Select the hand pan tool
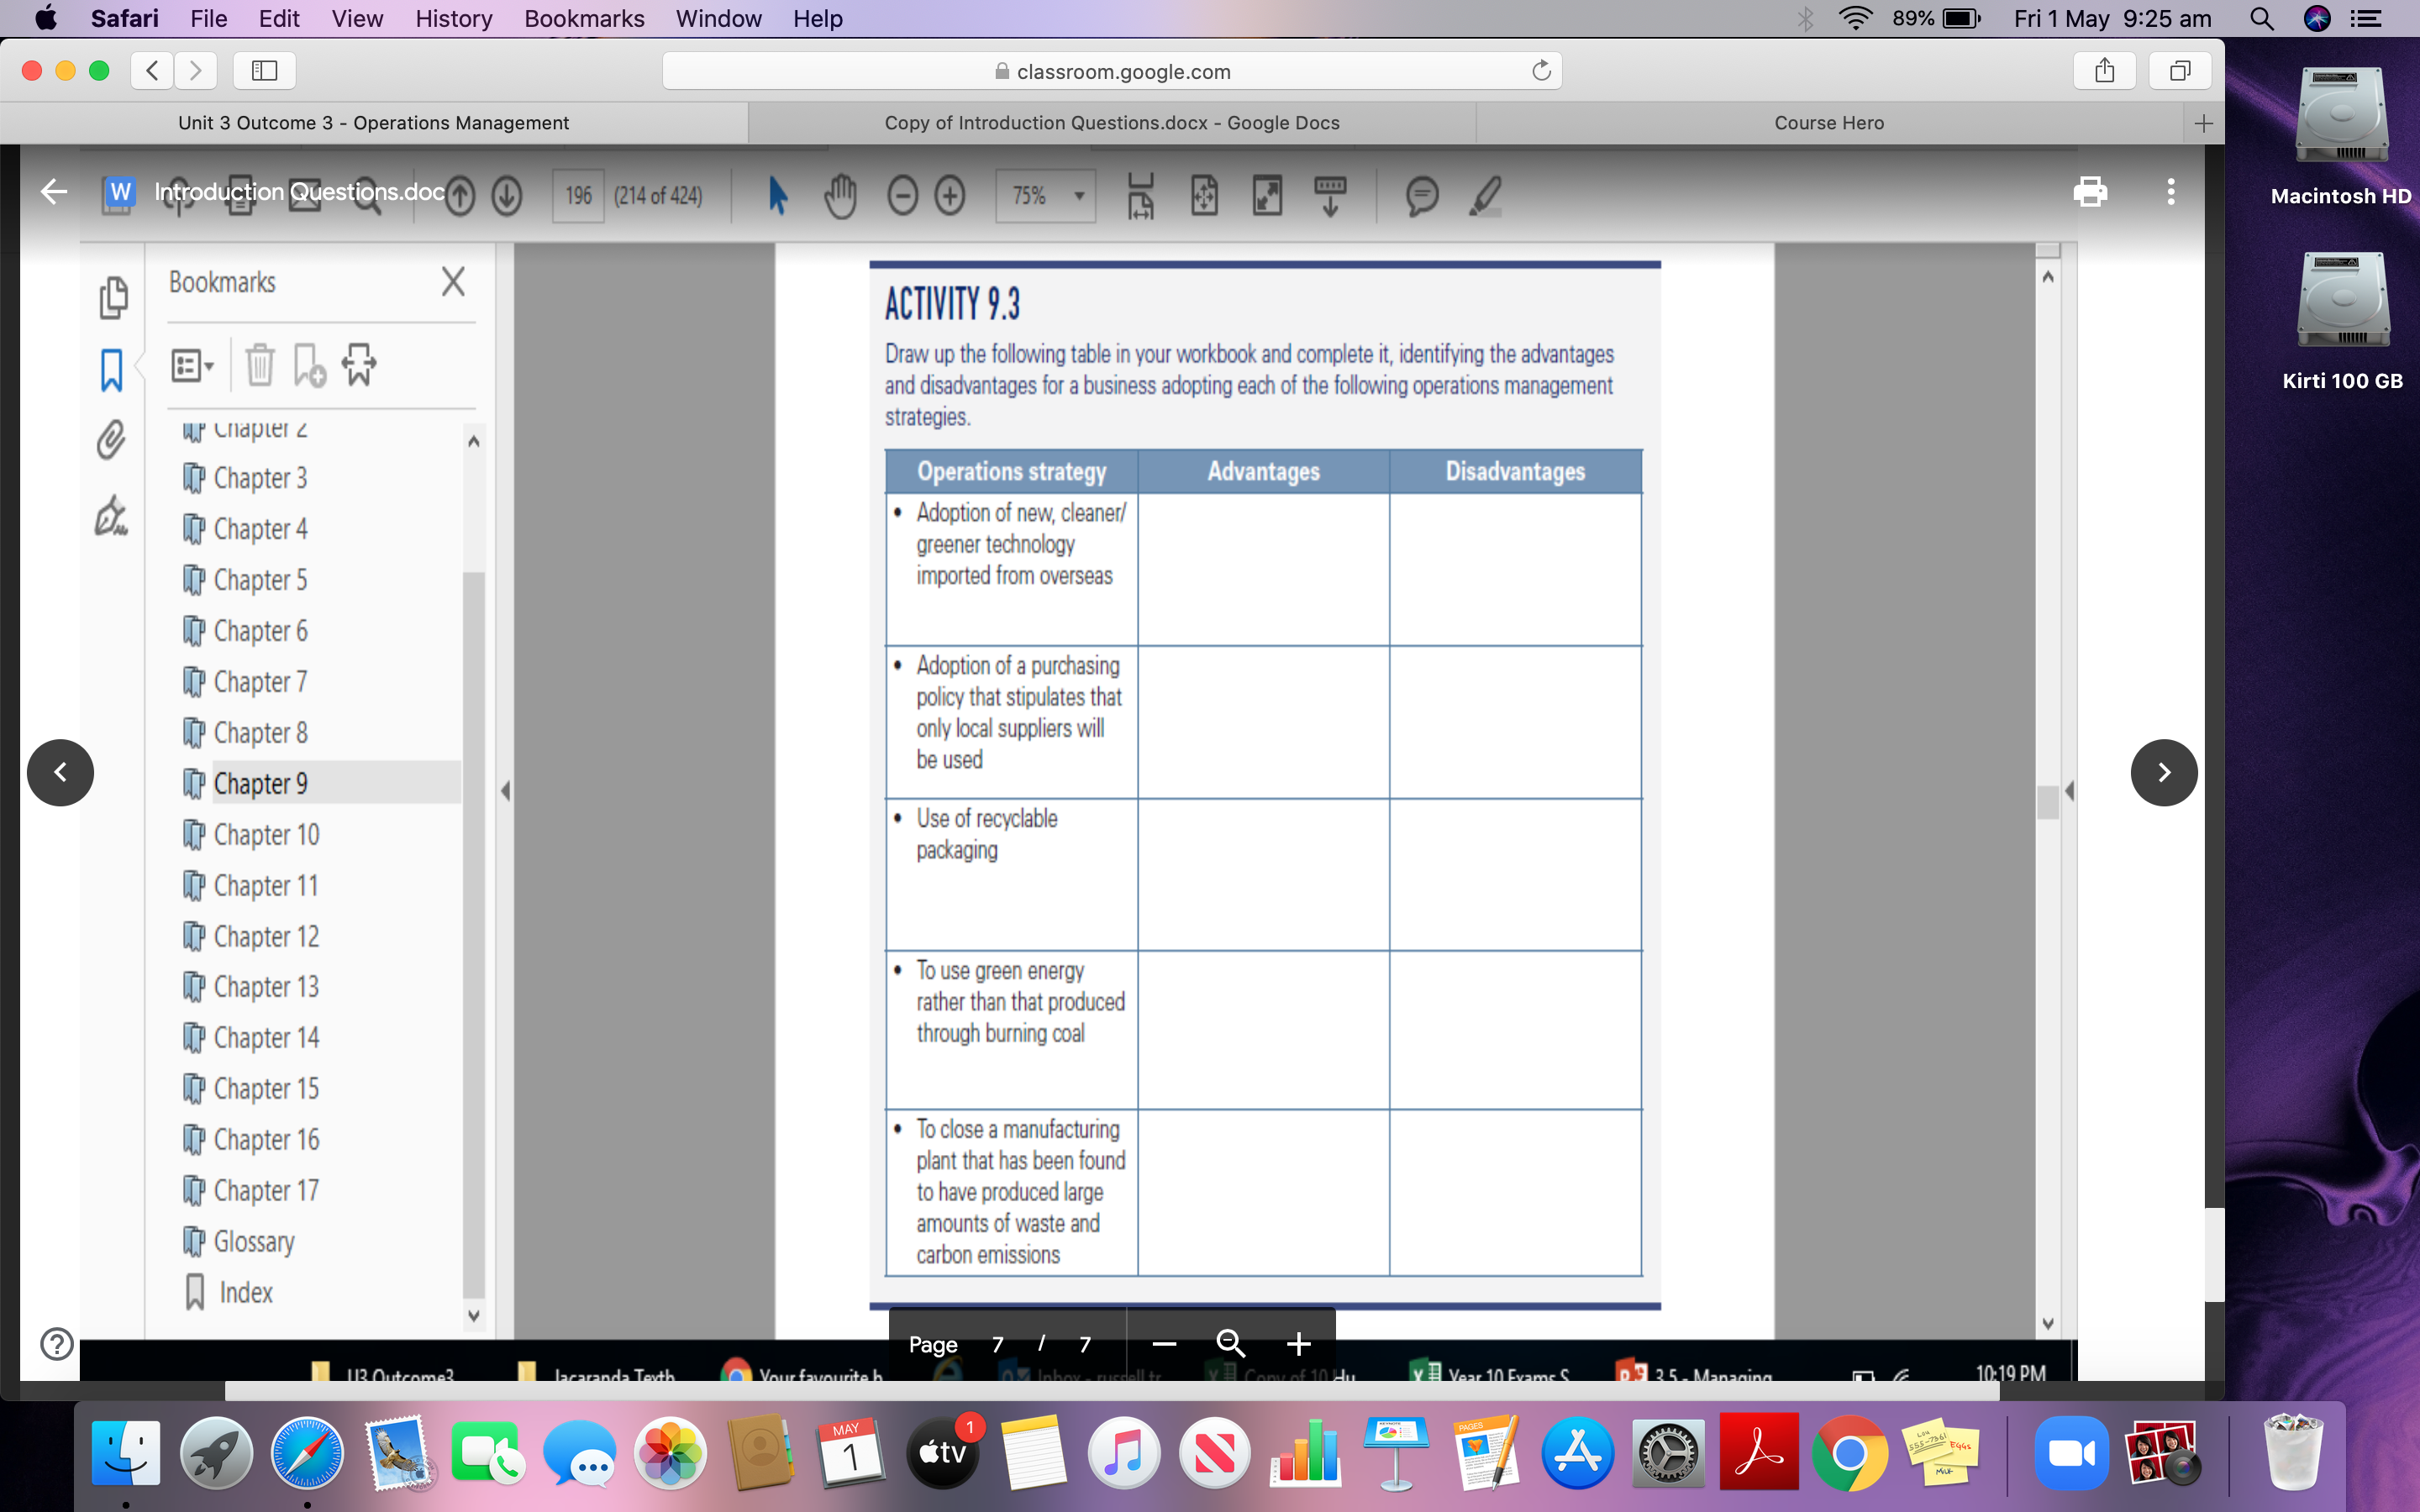Viewport: 2420px width, 1512px height. 840,196
